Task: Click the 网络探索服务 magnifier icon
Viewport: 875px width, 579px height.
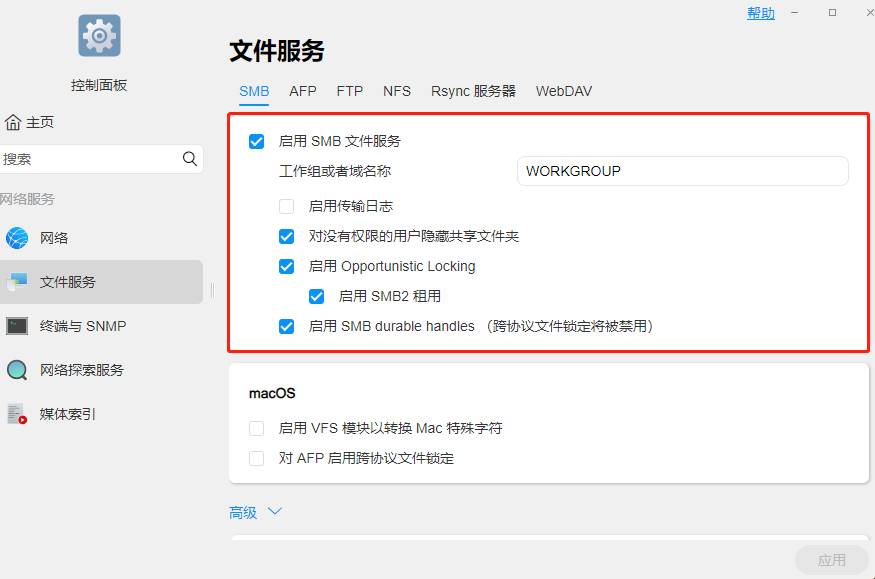Action: tap(17, 370)
